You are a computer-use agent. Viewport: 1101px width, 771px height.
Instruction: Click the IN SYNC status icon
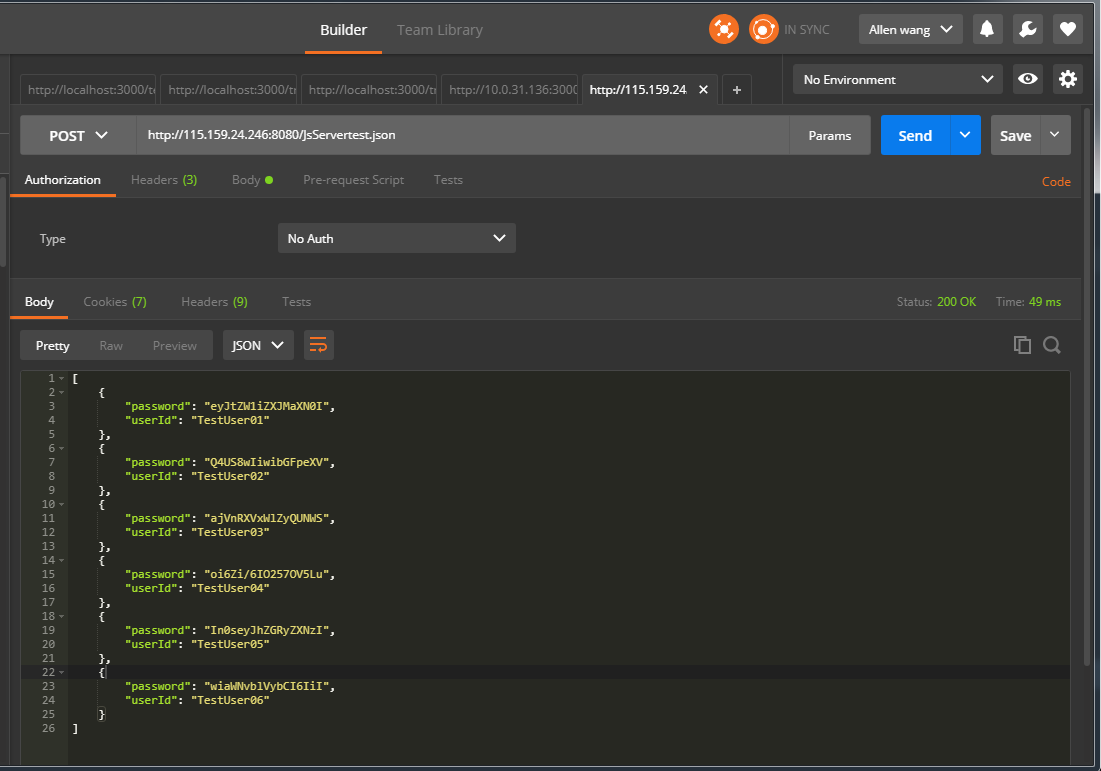pos(763,29)
